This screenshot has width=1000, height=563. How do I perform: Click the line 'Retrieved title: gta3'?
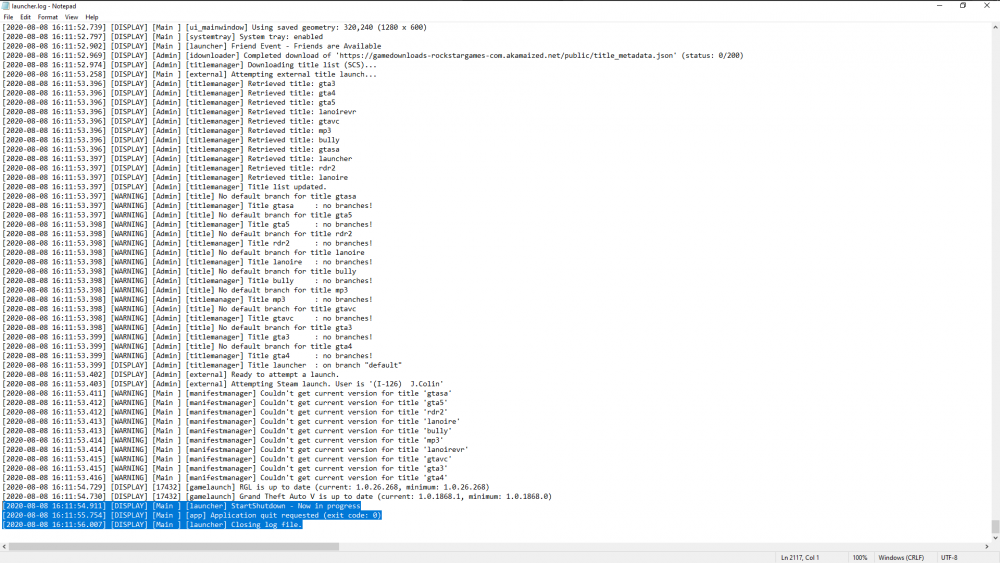169,84
